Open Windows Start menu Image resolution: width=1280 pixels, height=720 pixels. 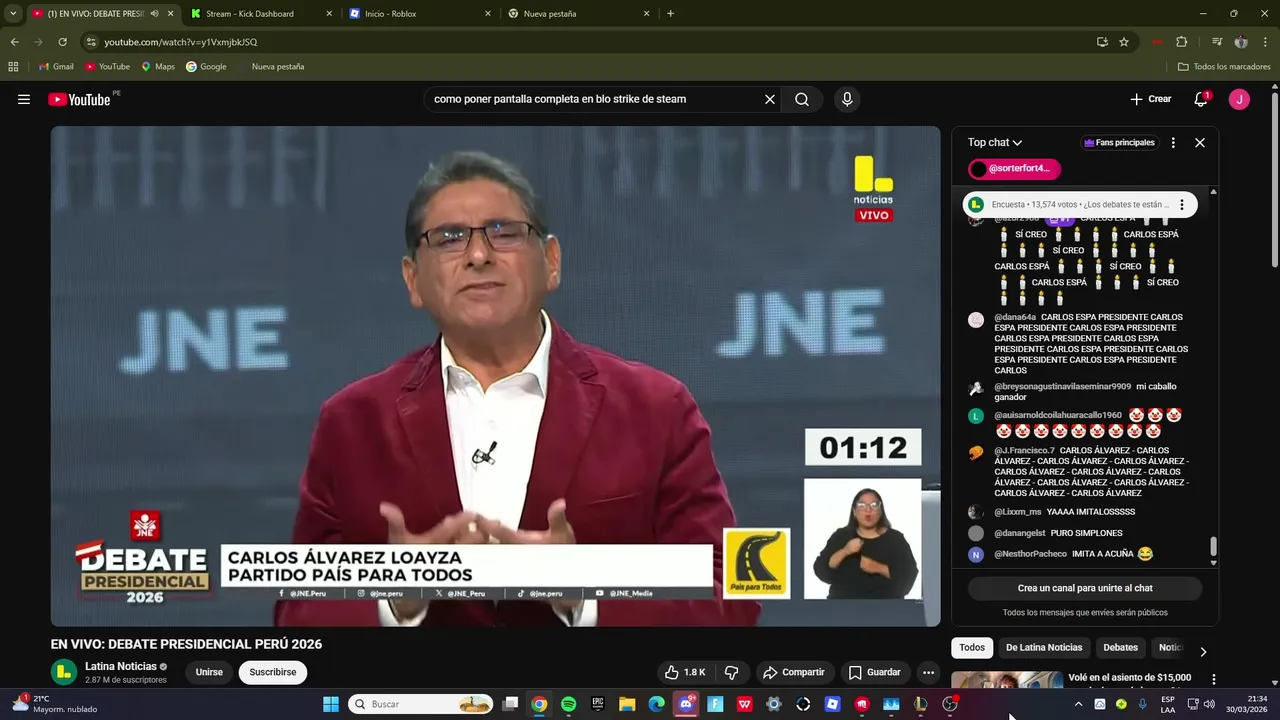[330, 704]
